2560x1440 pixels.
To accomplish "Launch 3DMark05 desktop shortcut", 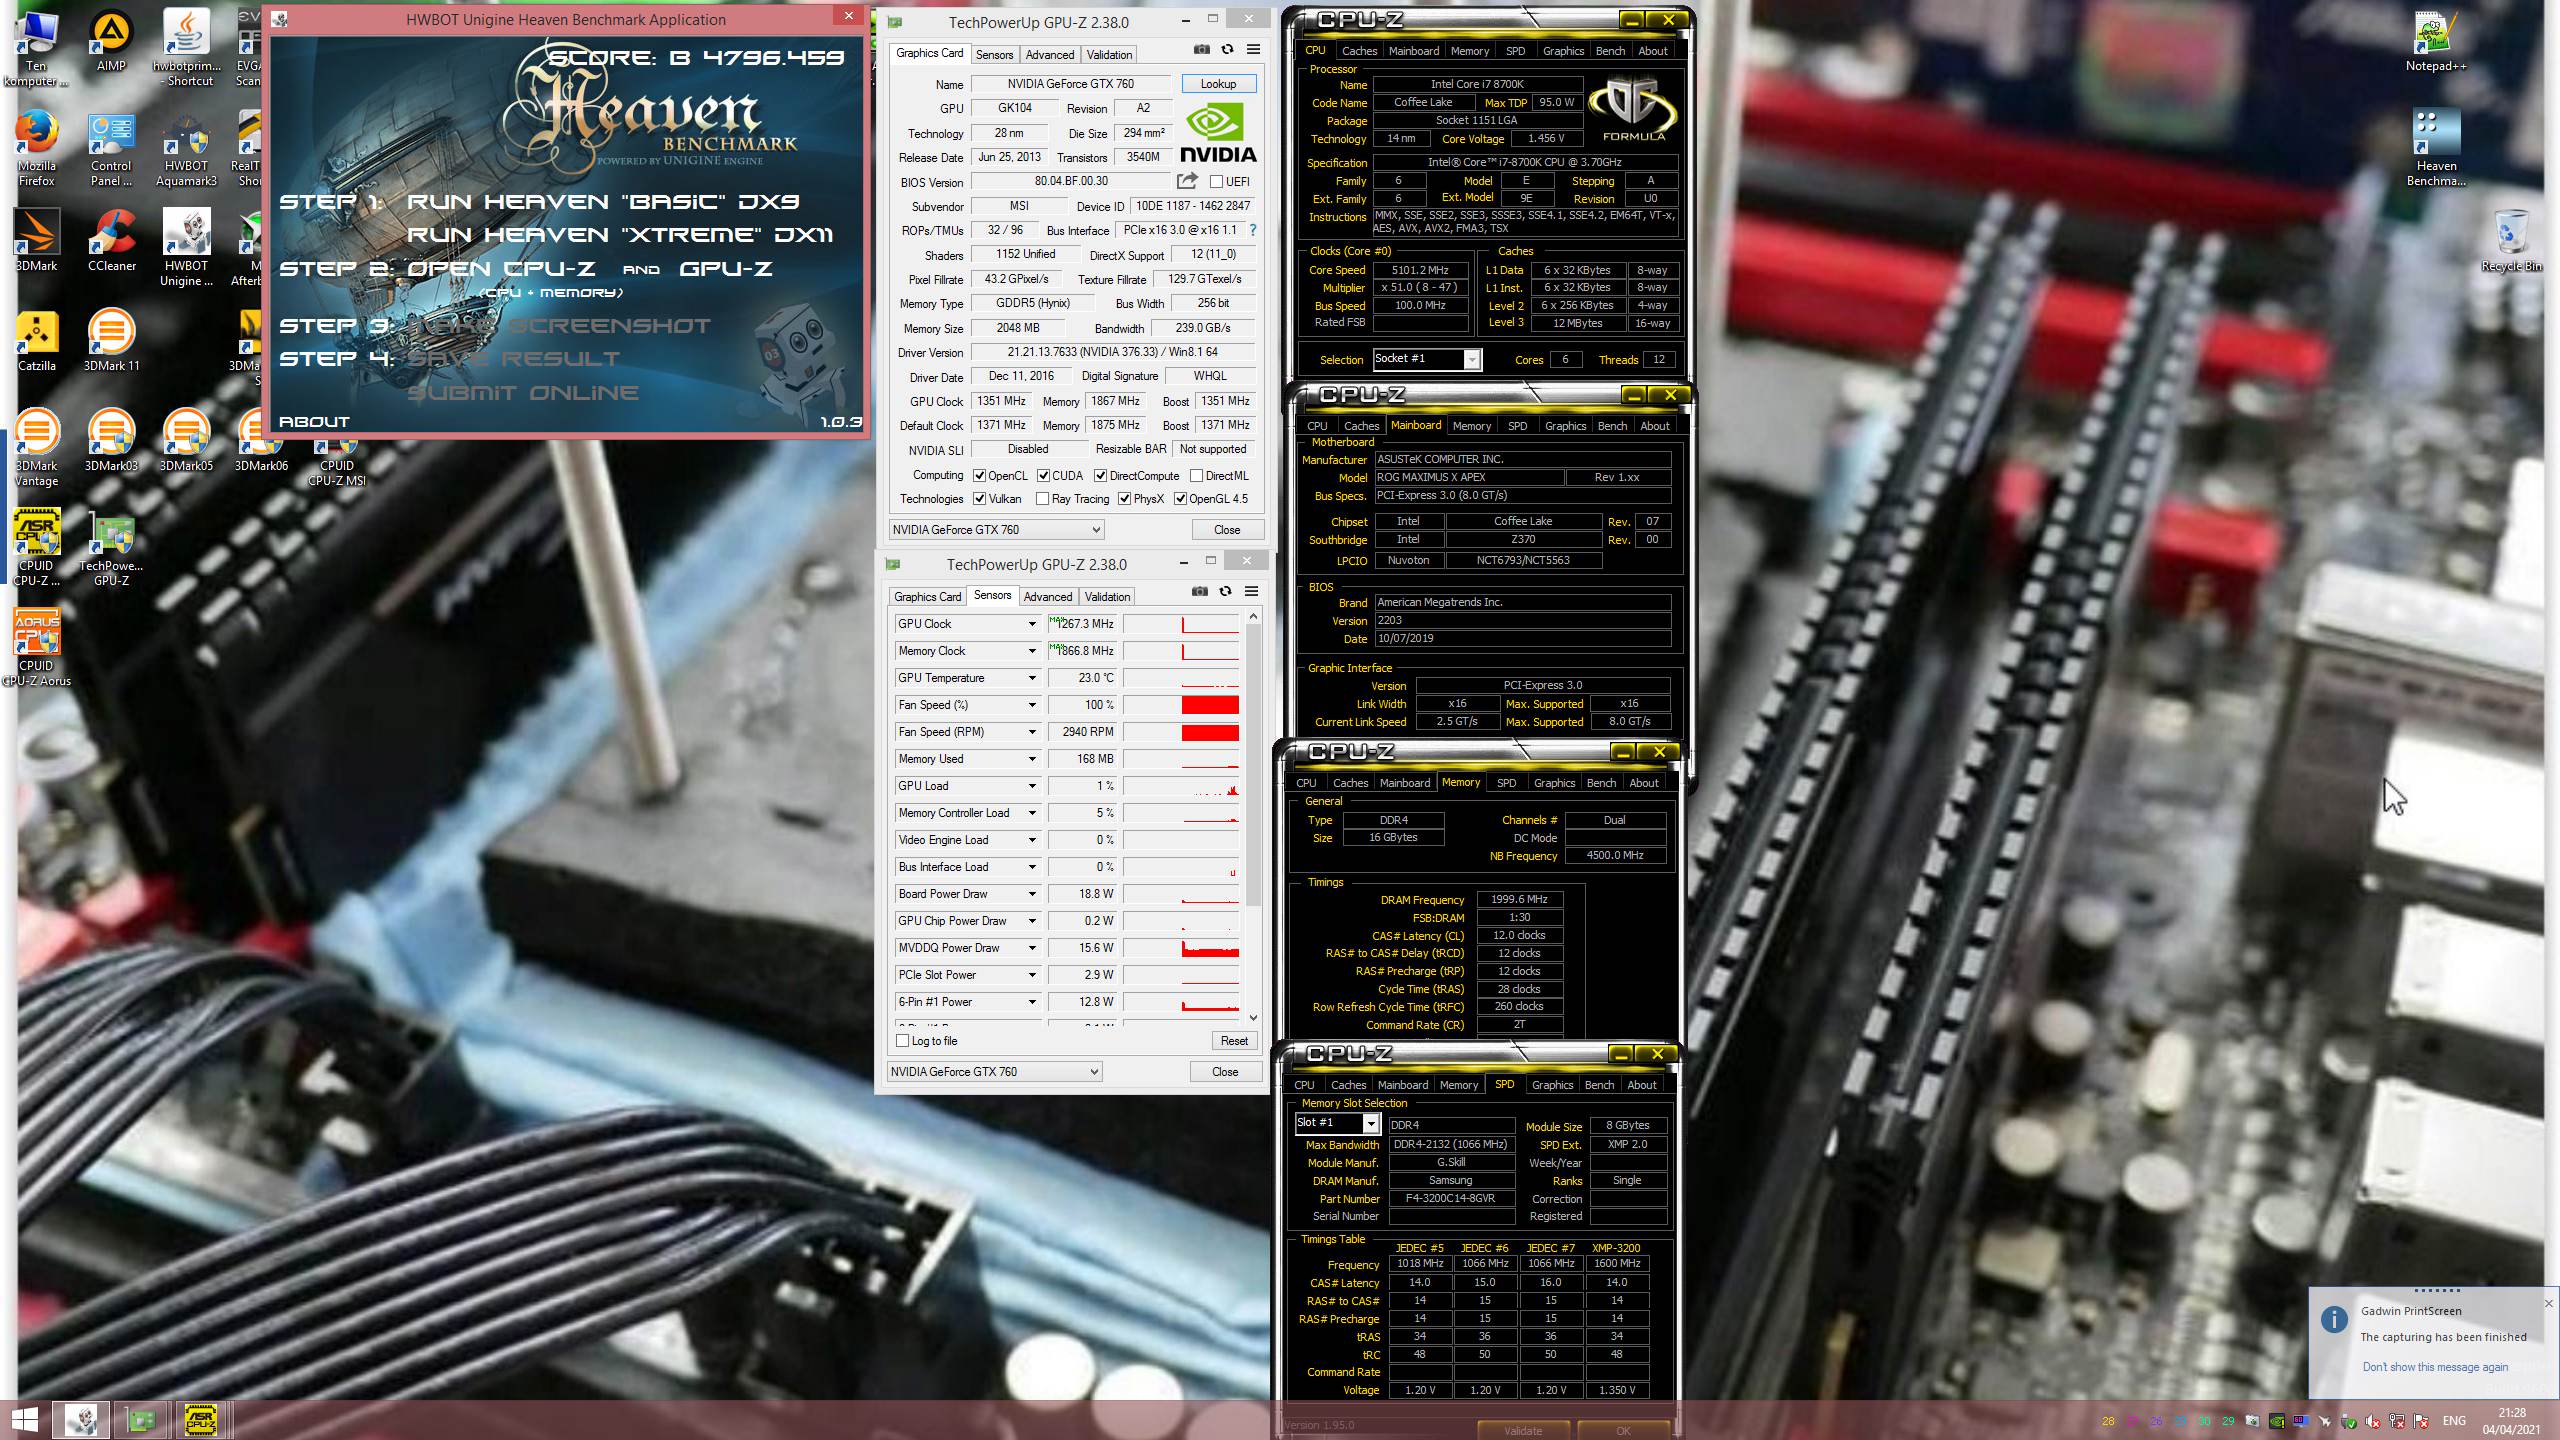I will pyautogui.click(x=186, y=440).
